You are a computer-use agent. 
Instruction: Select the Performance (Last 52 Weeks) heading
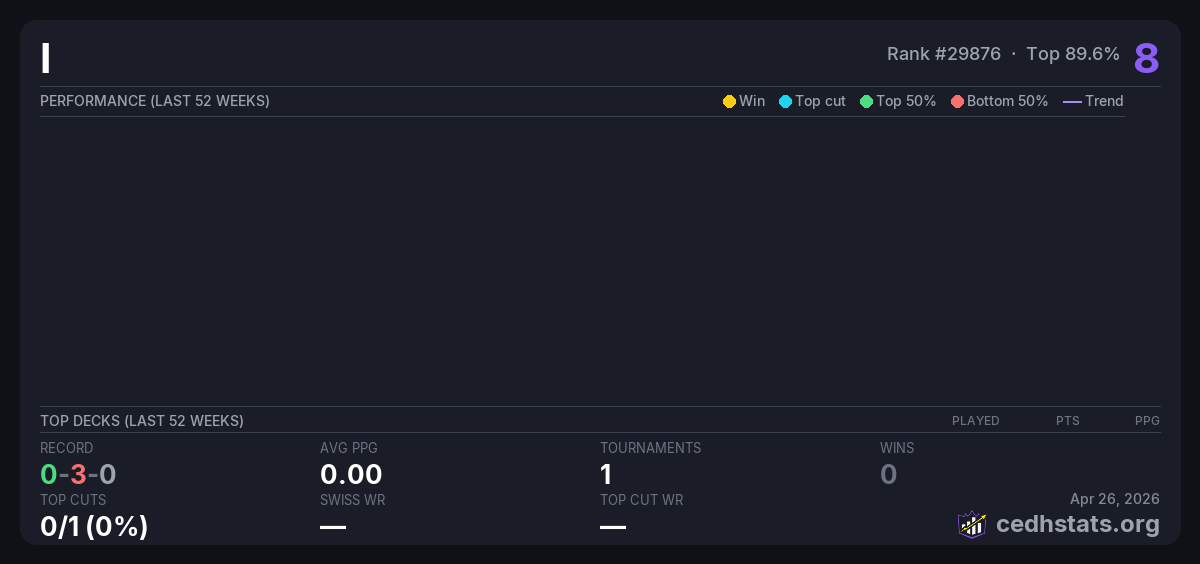[x=155, y=101]
